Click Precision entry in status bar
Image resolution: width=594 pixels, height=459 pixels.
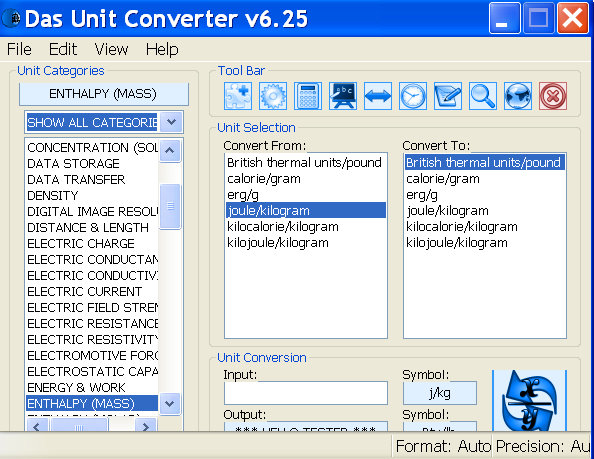(x=542, y=446)
